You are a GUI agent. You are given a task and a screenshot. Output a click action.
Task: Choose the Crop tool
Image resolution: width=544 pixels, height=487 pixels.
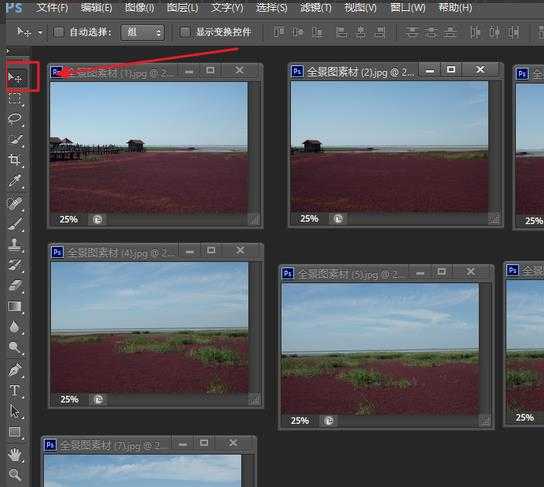(15, 160)
